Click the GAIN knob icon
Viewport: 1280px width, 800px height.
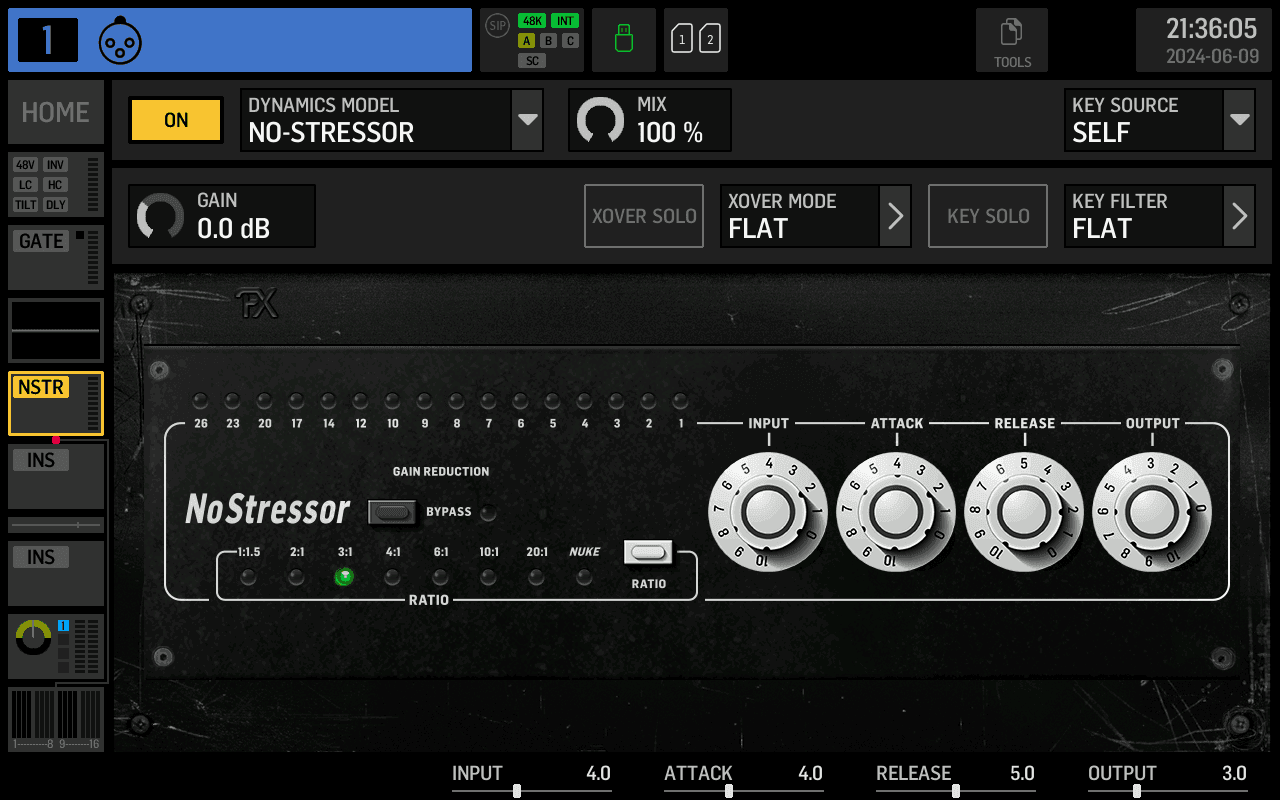point(160,216)
